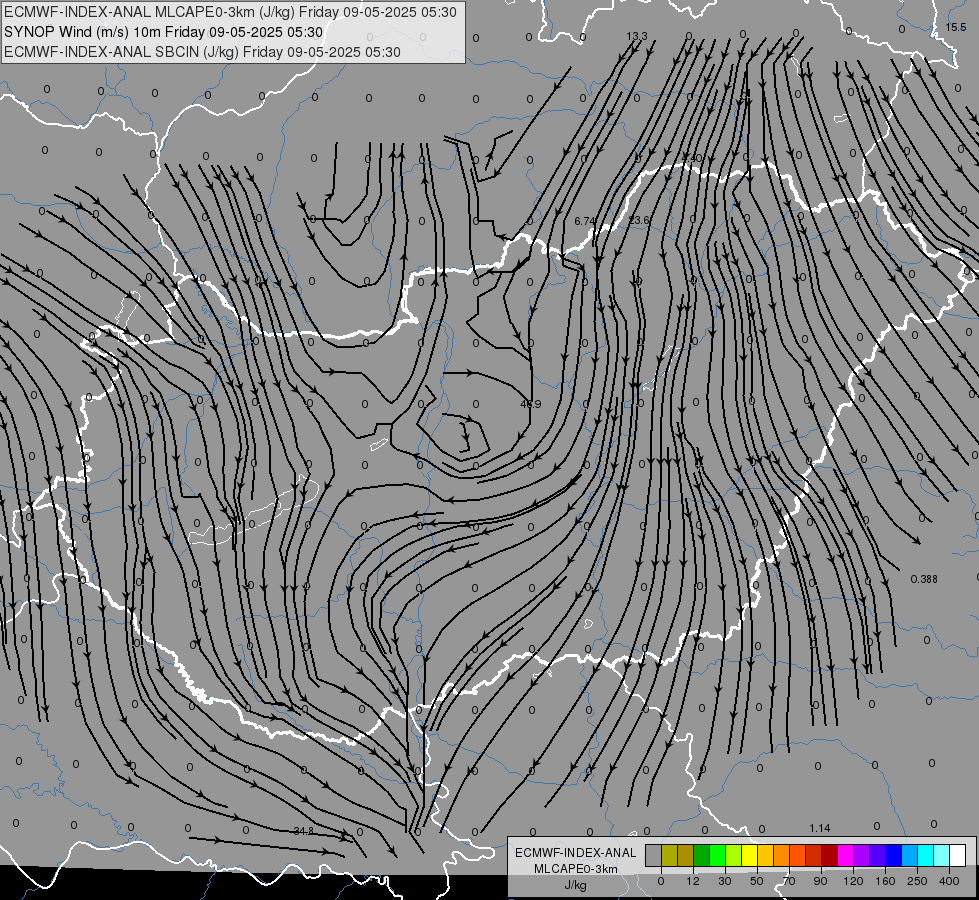
Task: Click the dark red legend swatch
Action: (830, 855)
